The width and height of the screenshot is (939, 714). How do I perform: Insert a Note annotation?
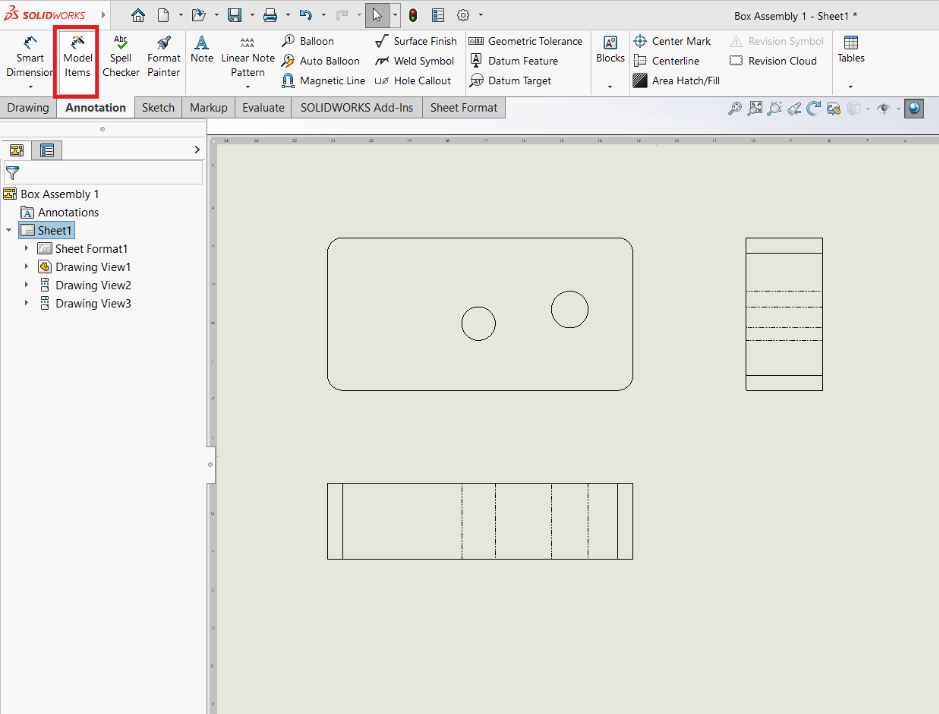pyautogui.click(x=202, y=50)
